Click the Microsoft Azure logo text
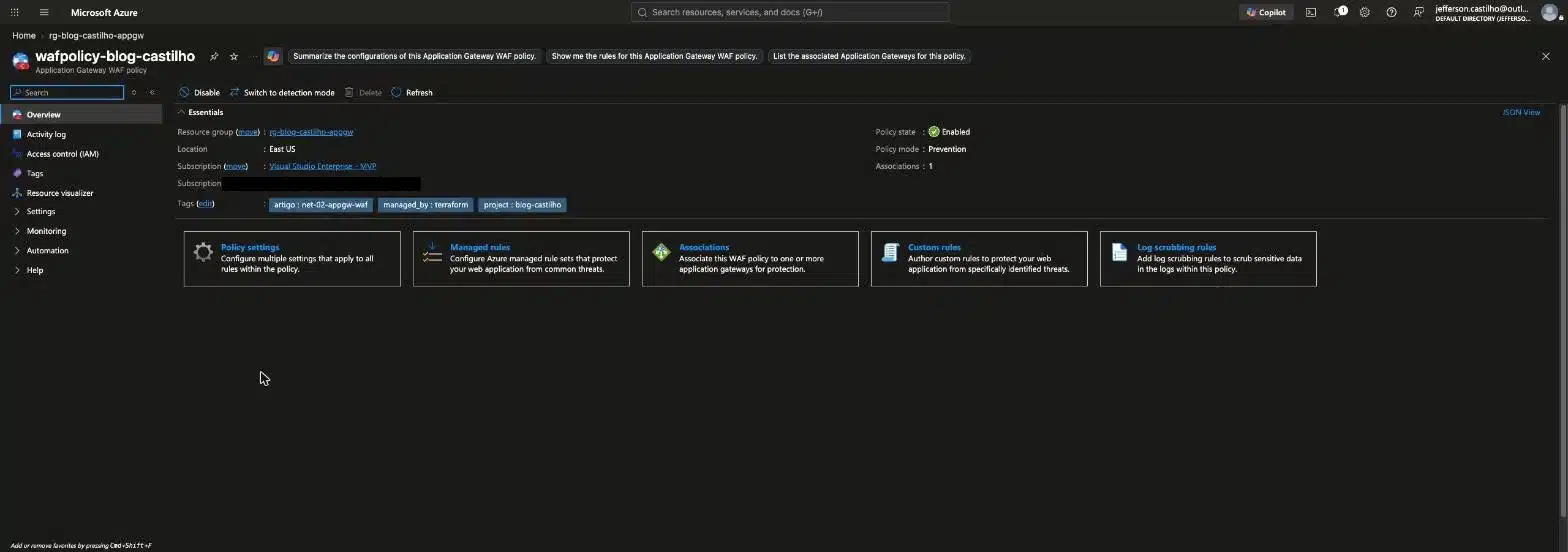 click(x=104, y=12)
